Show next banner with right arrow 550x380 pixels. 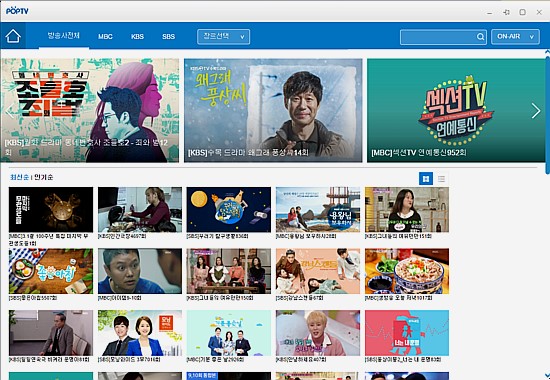pos(536,111)
